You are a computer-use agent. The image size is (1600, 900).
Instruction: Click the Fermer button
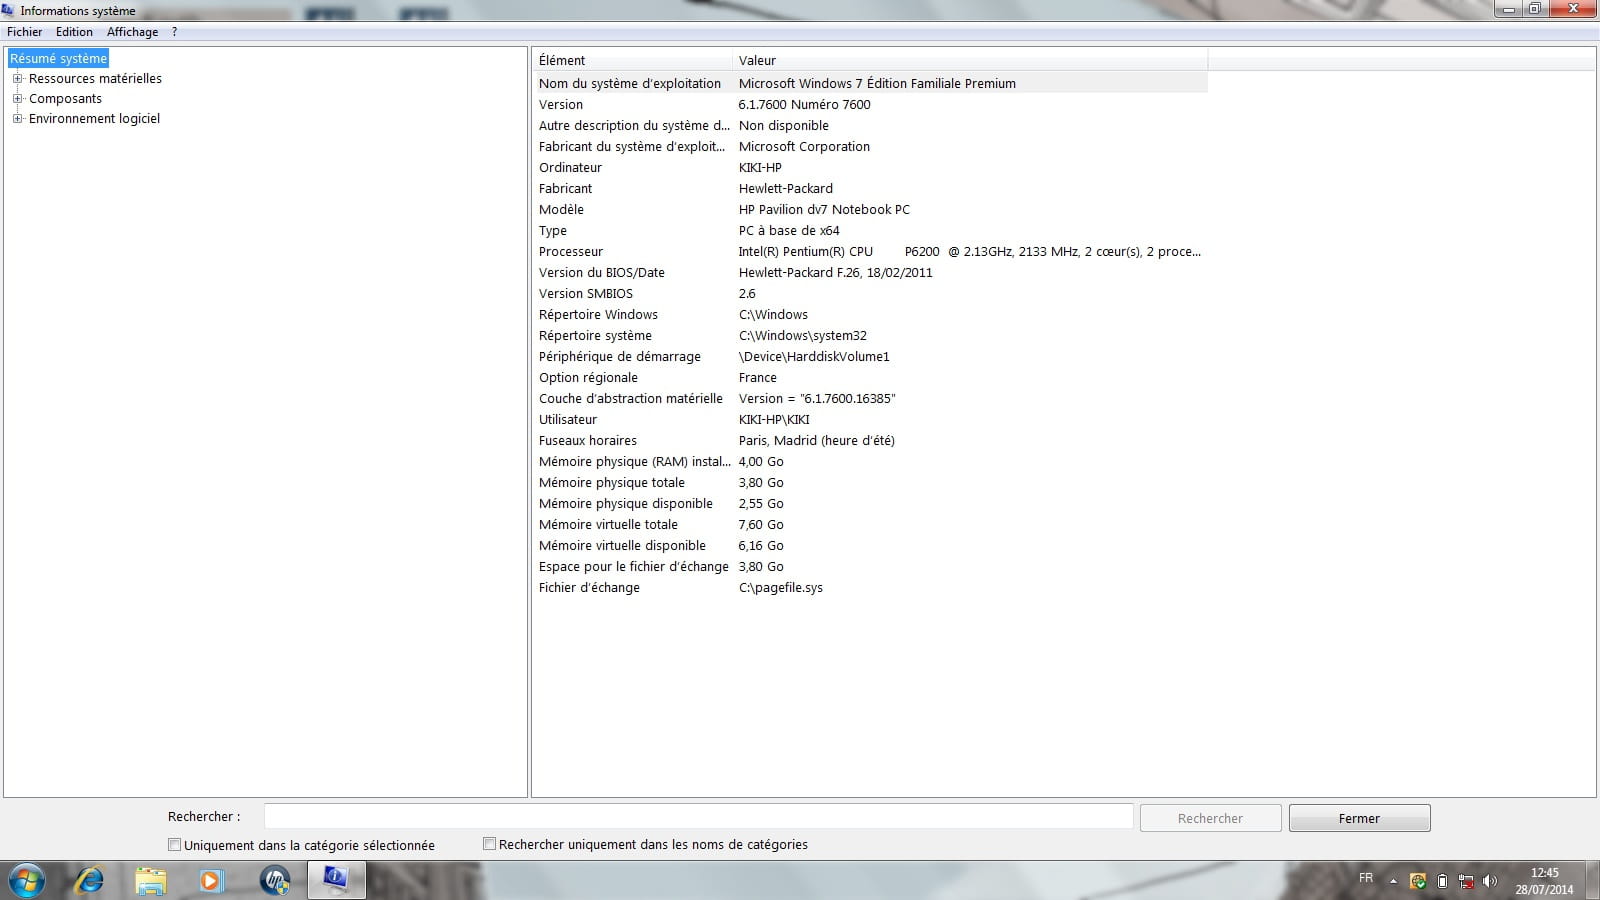click(1359, 818)
